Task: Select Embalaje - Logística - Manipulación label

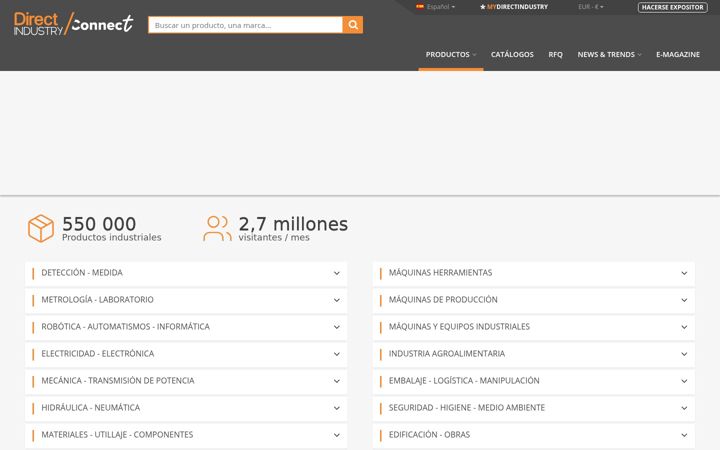Action: (x=464, y=381)
